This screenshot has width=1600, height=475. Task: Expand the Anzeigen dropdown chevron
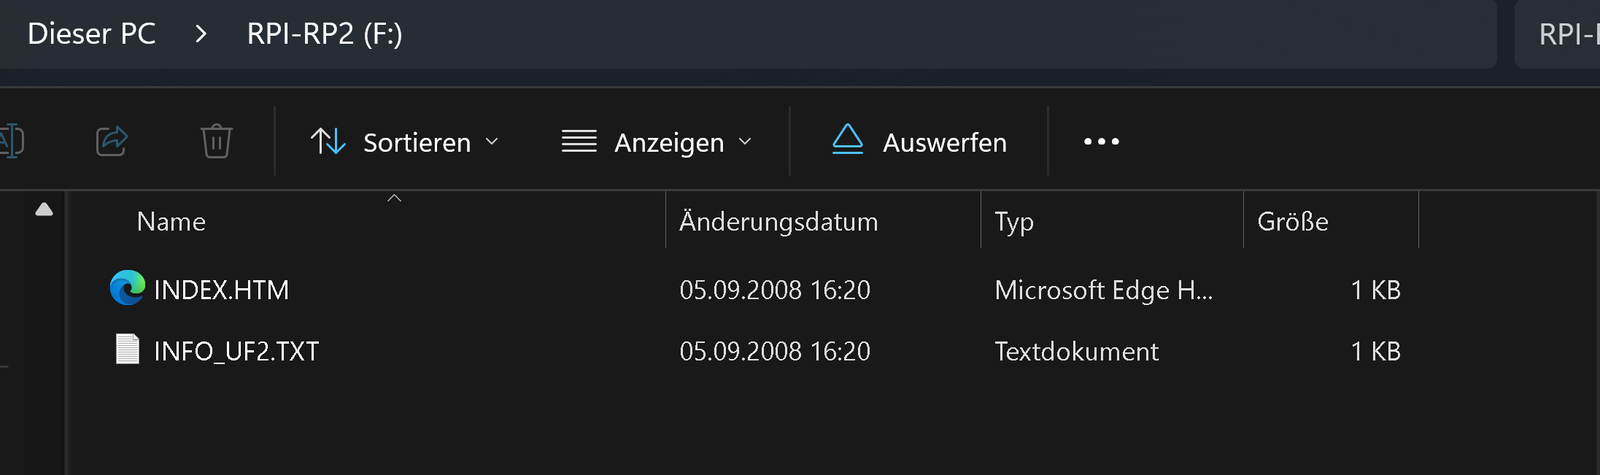[745, 142]
